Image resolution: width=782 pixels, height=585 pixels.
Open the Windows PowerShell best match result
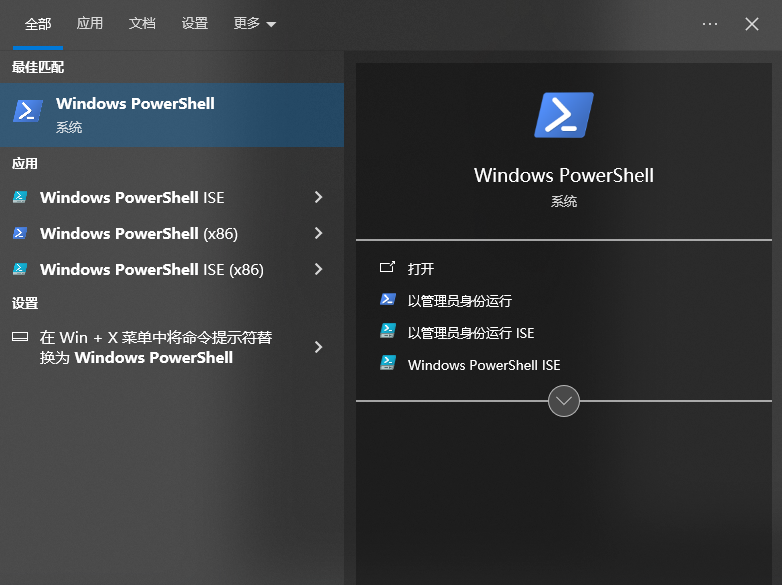[172, 115]
